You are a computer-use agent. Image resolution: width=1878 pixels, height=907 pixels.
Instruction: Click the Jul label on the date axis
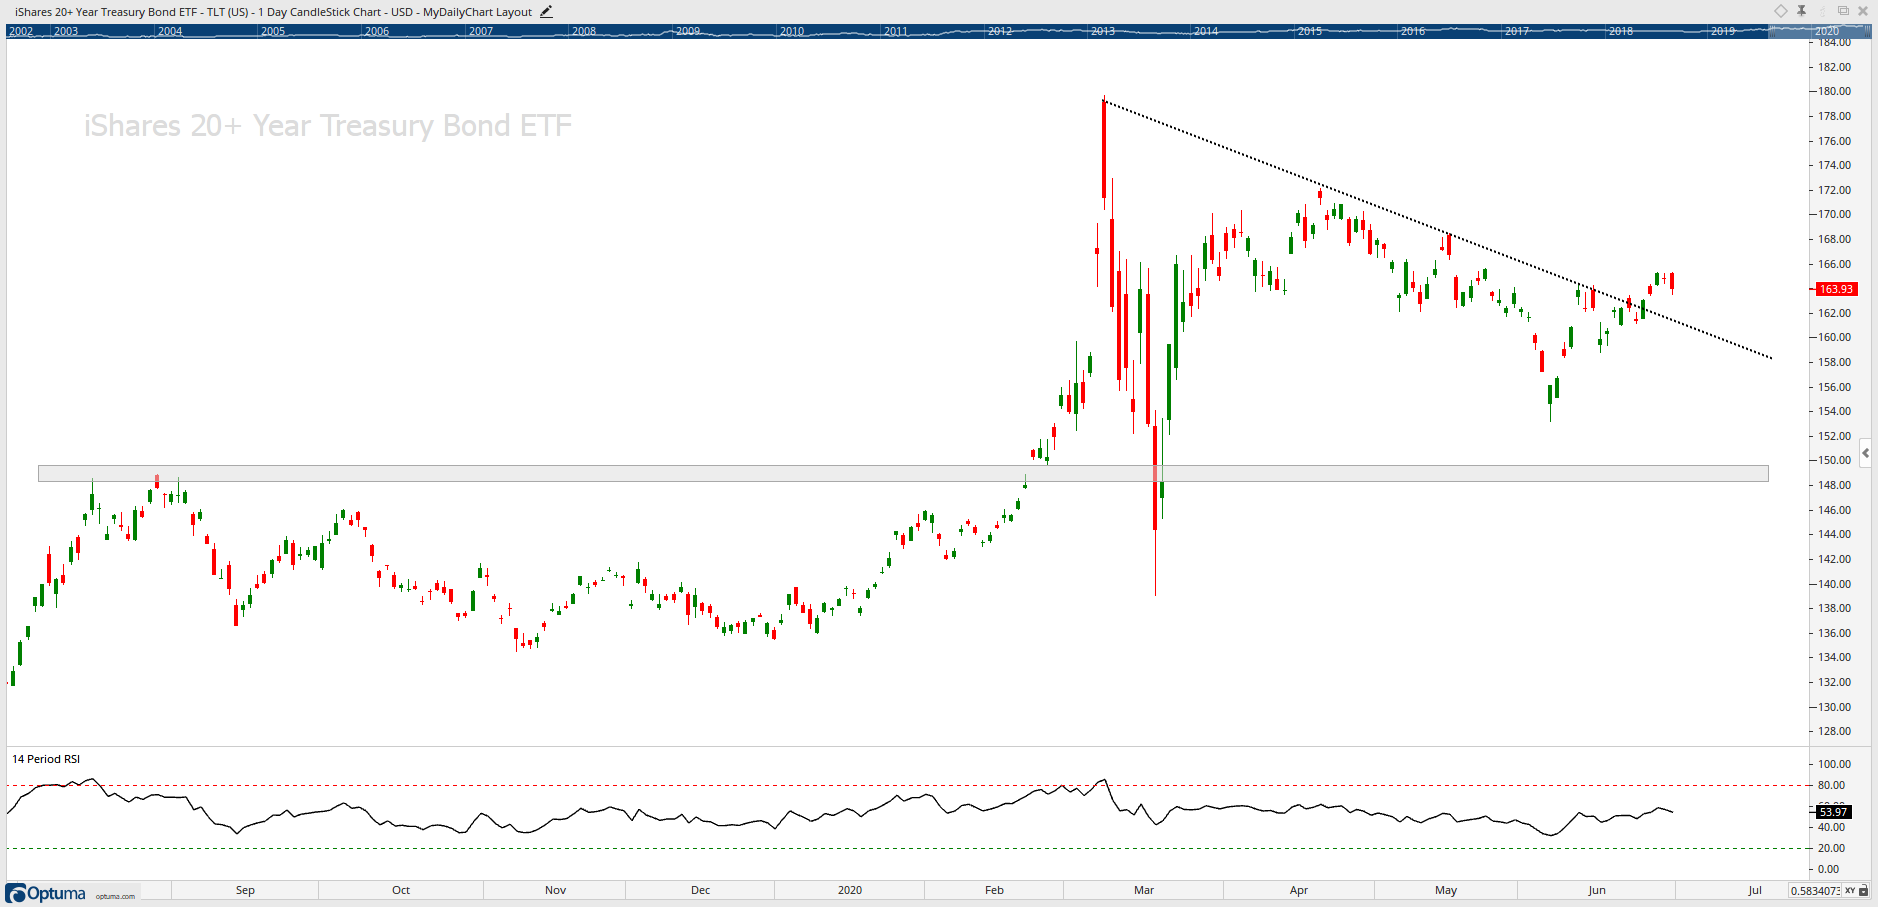[1755, 890]
